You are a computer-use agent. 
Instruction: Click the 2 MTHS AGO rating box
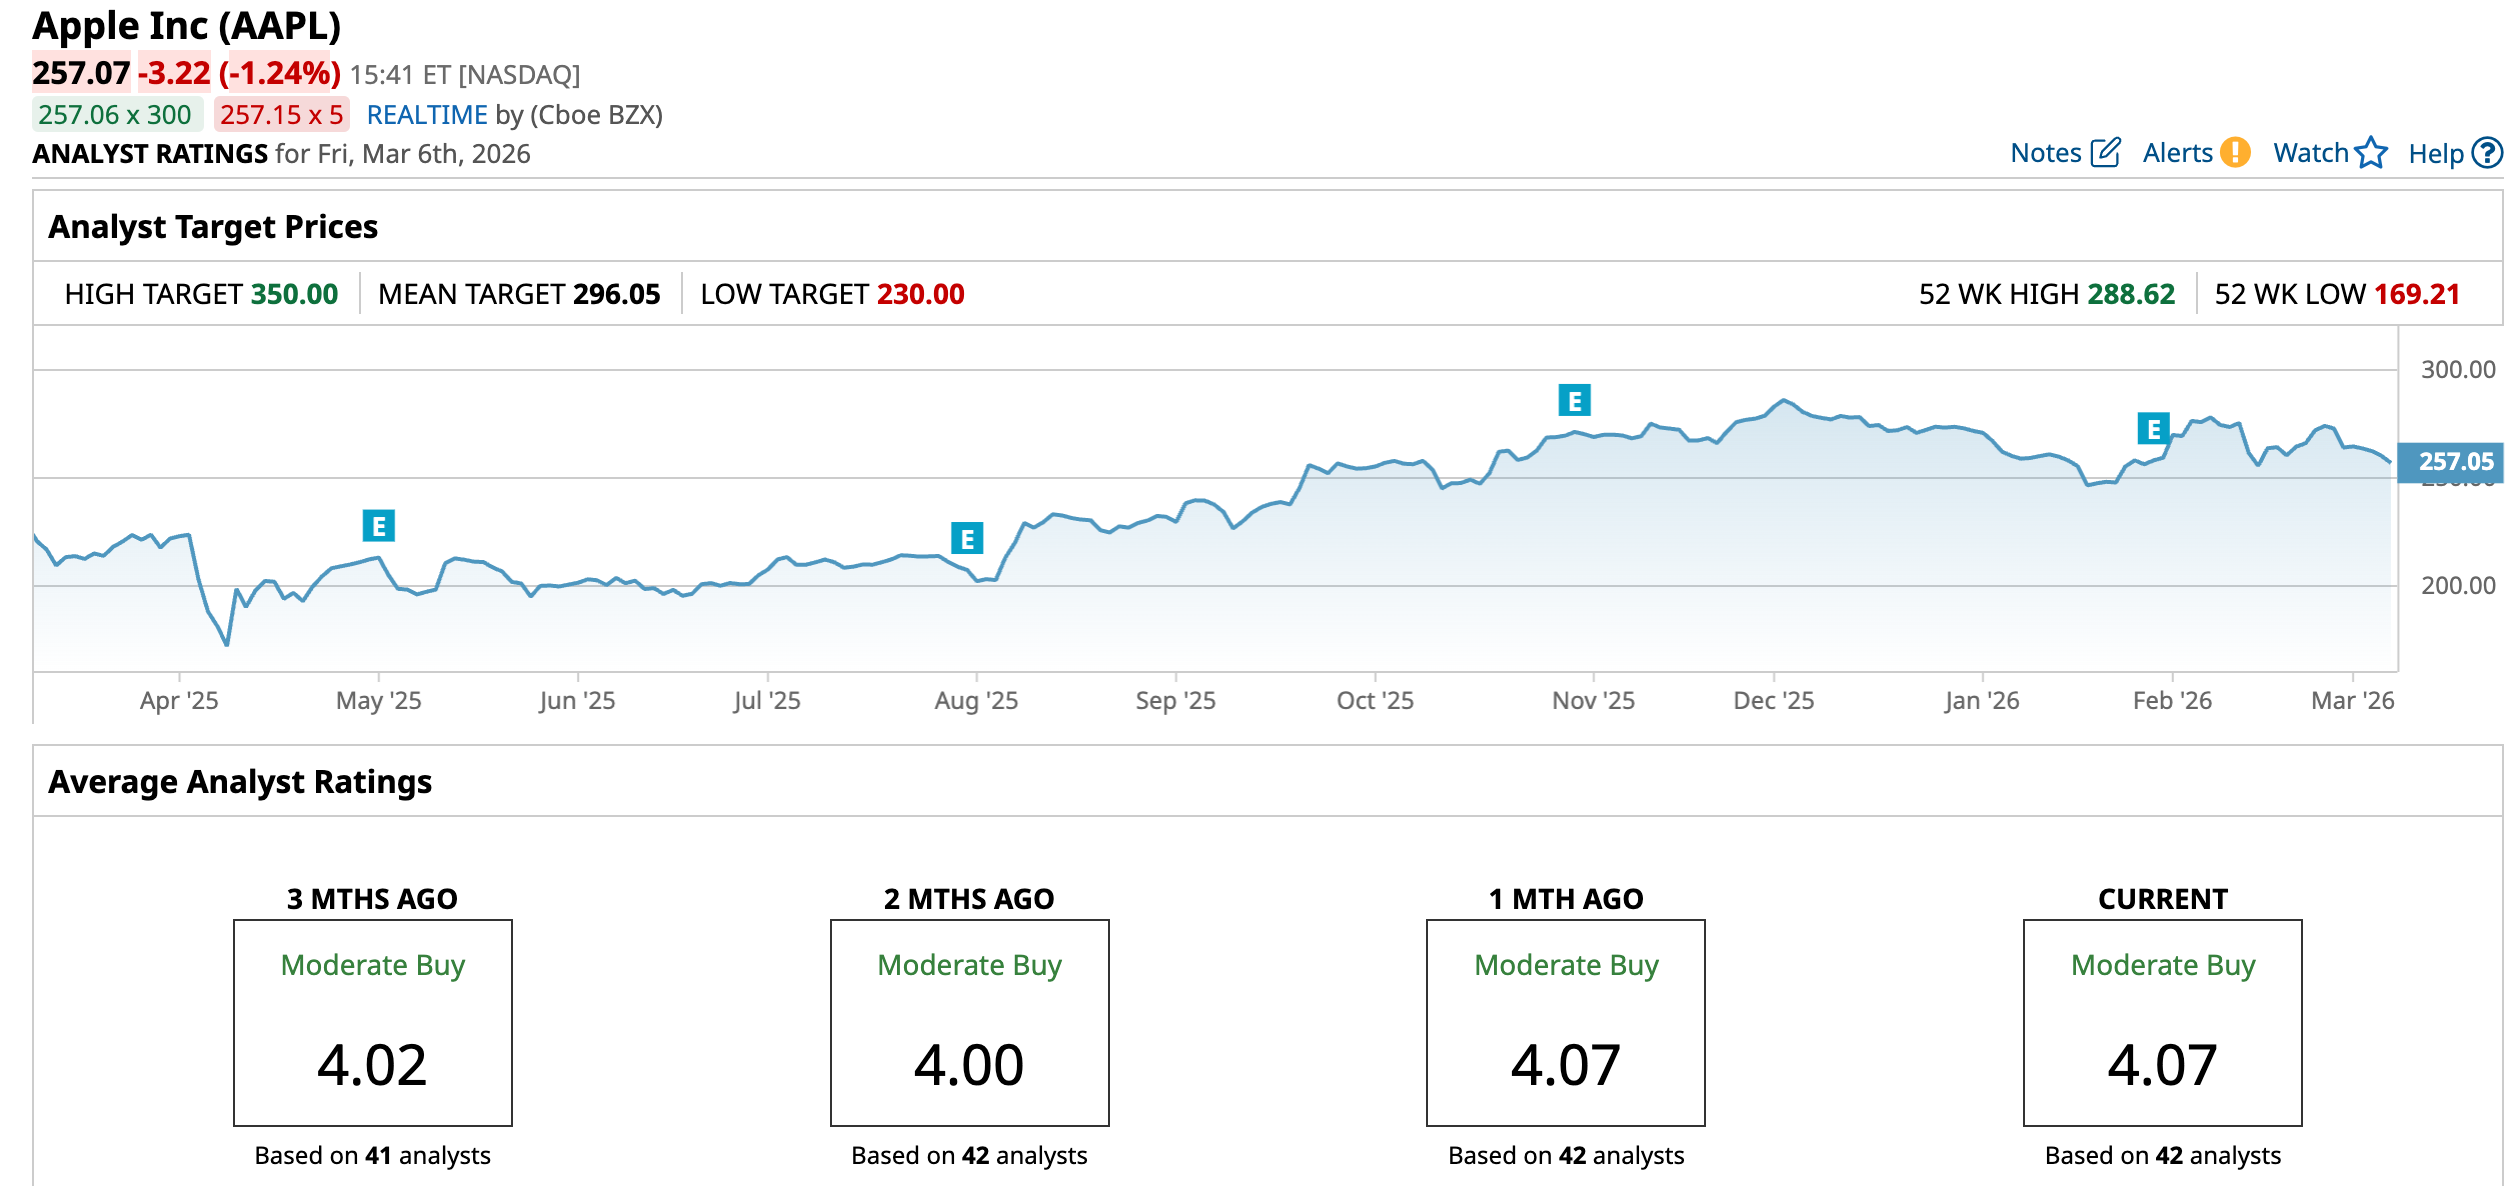(969, 1022)
